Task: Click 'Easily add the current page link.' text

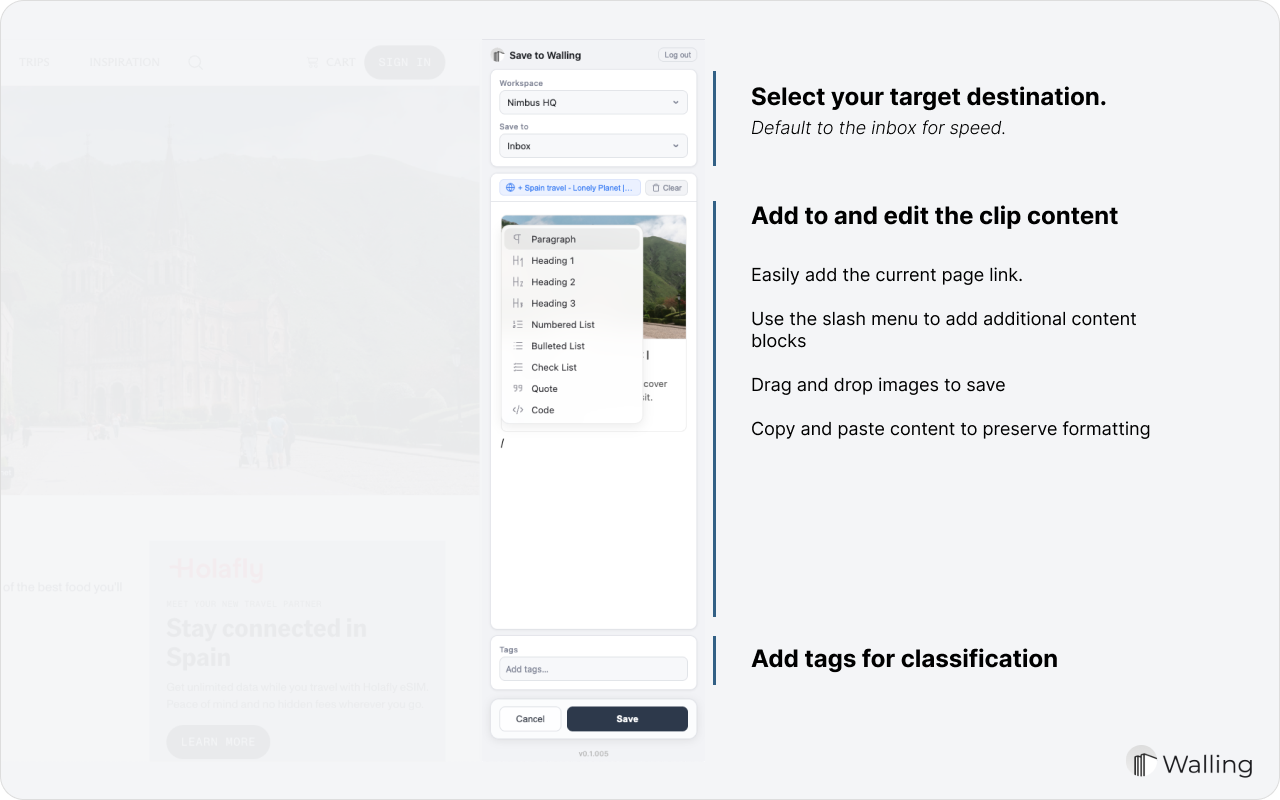Action: click(887, 275)
